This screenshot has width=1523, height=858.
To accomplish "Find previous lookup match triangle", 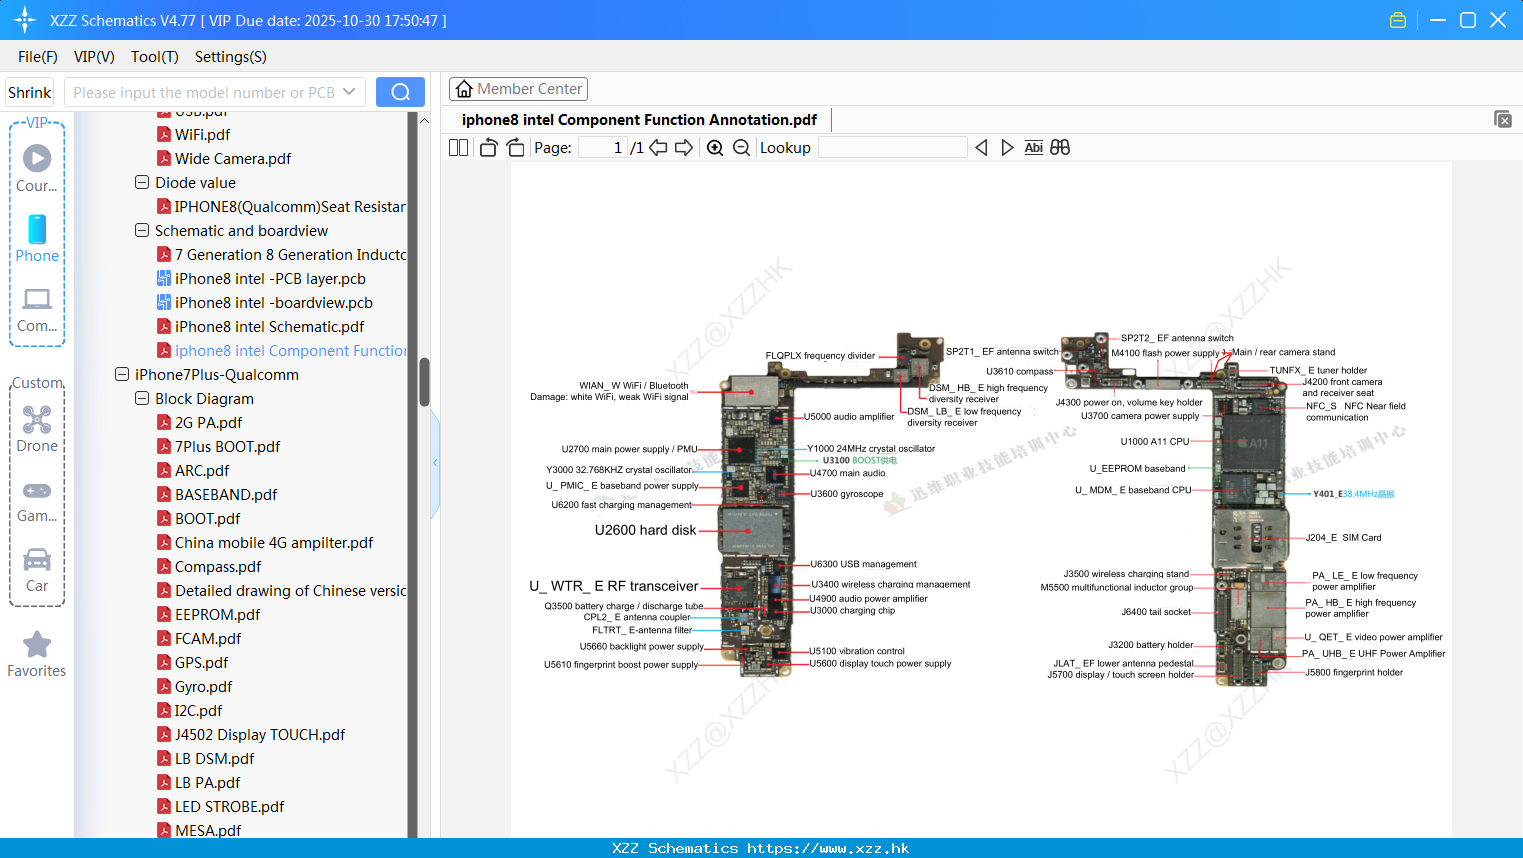I will [x=981, y=148].
